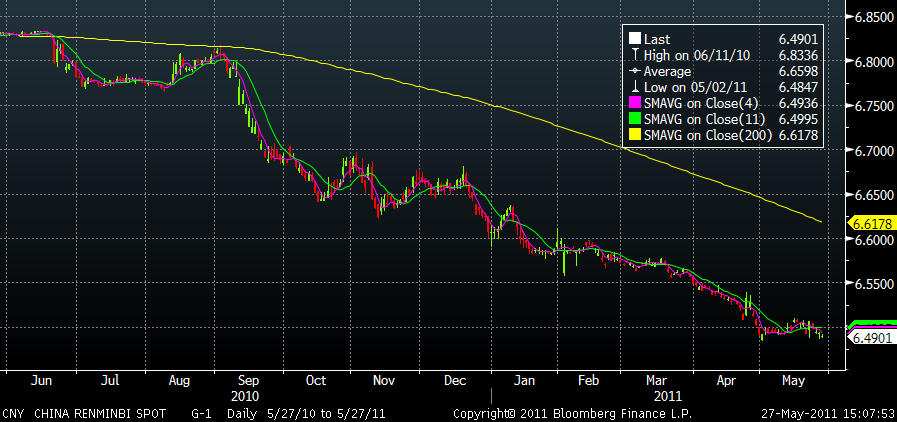Select the Sep month label on time axis
This screenshot has width=897, height=422.
pyautogui.click(x=249, y=381)
